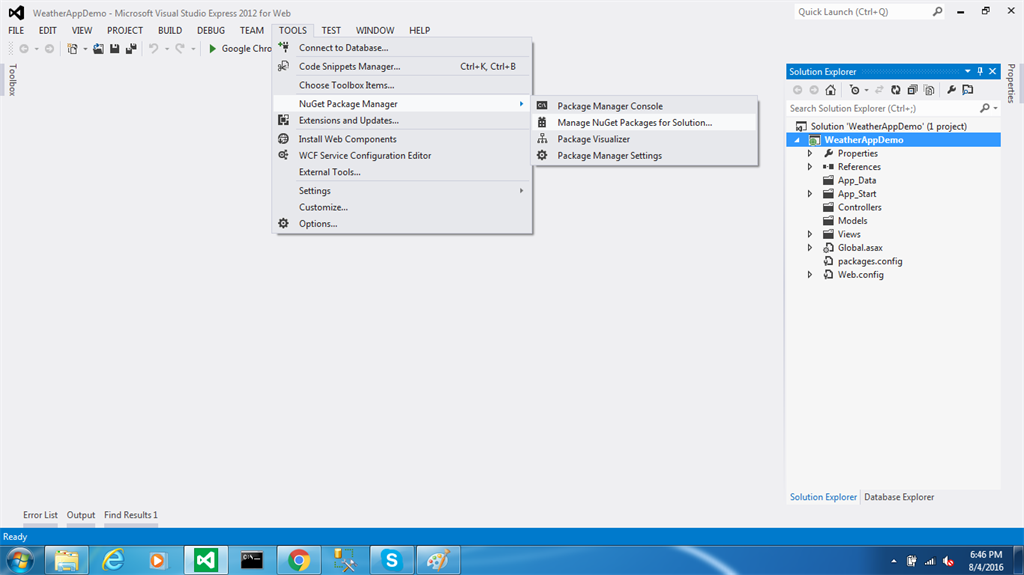Switch to the Database Explorer tab
Viewport: 1024px width, 575px height.
coord(899,497)
